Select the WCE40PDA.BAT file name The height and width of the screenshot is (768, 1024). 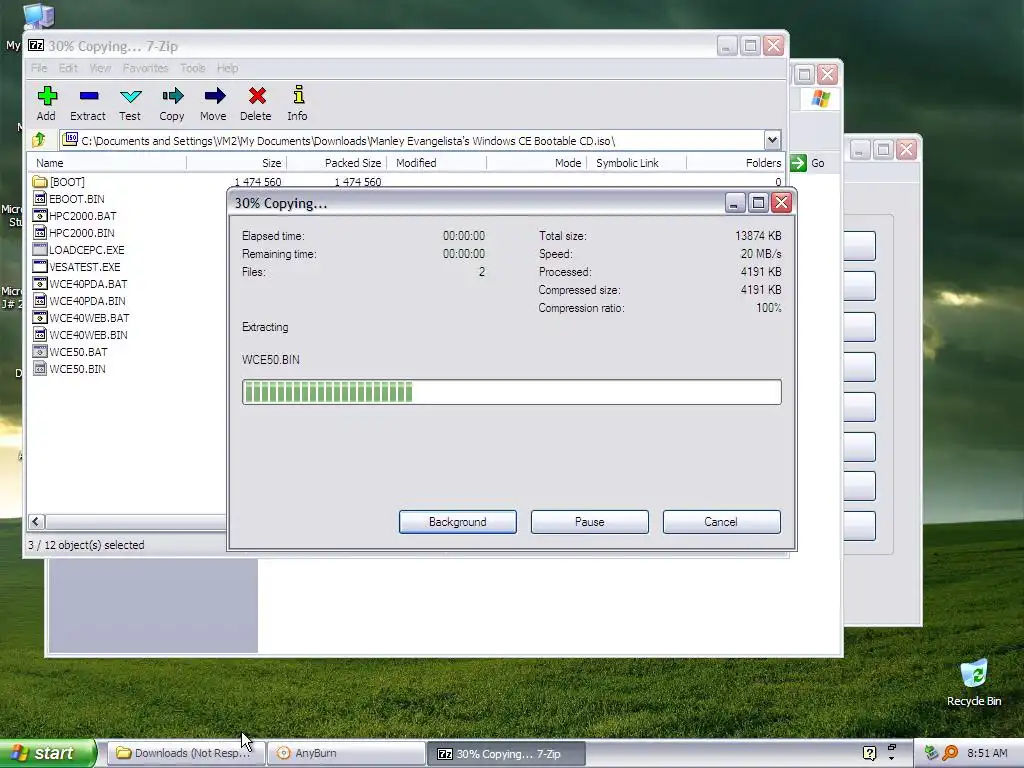(x=88, y=283)
